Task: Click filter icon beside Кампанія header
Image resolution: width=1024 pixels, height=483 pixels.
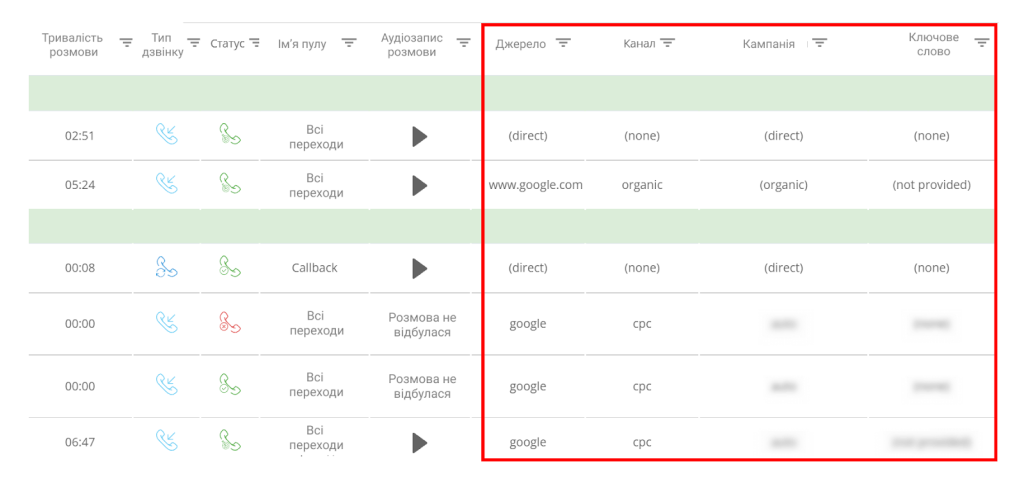Action: [x=820, y=43]
